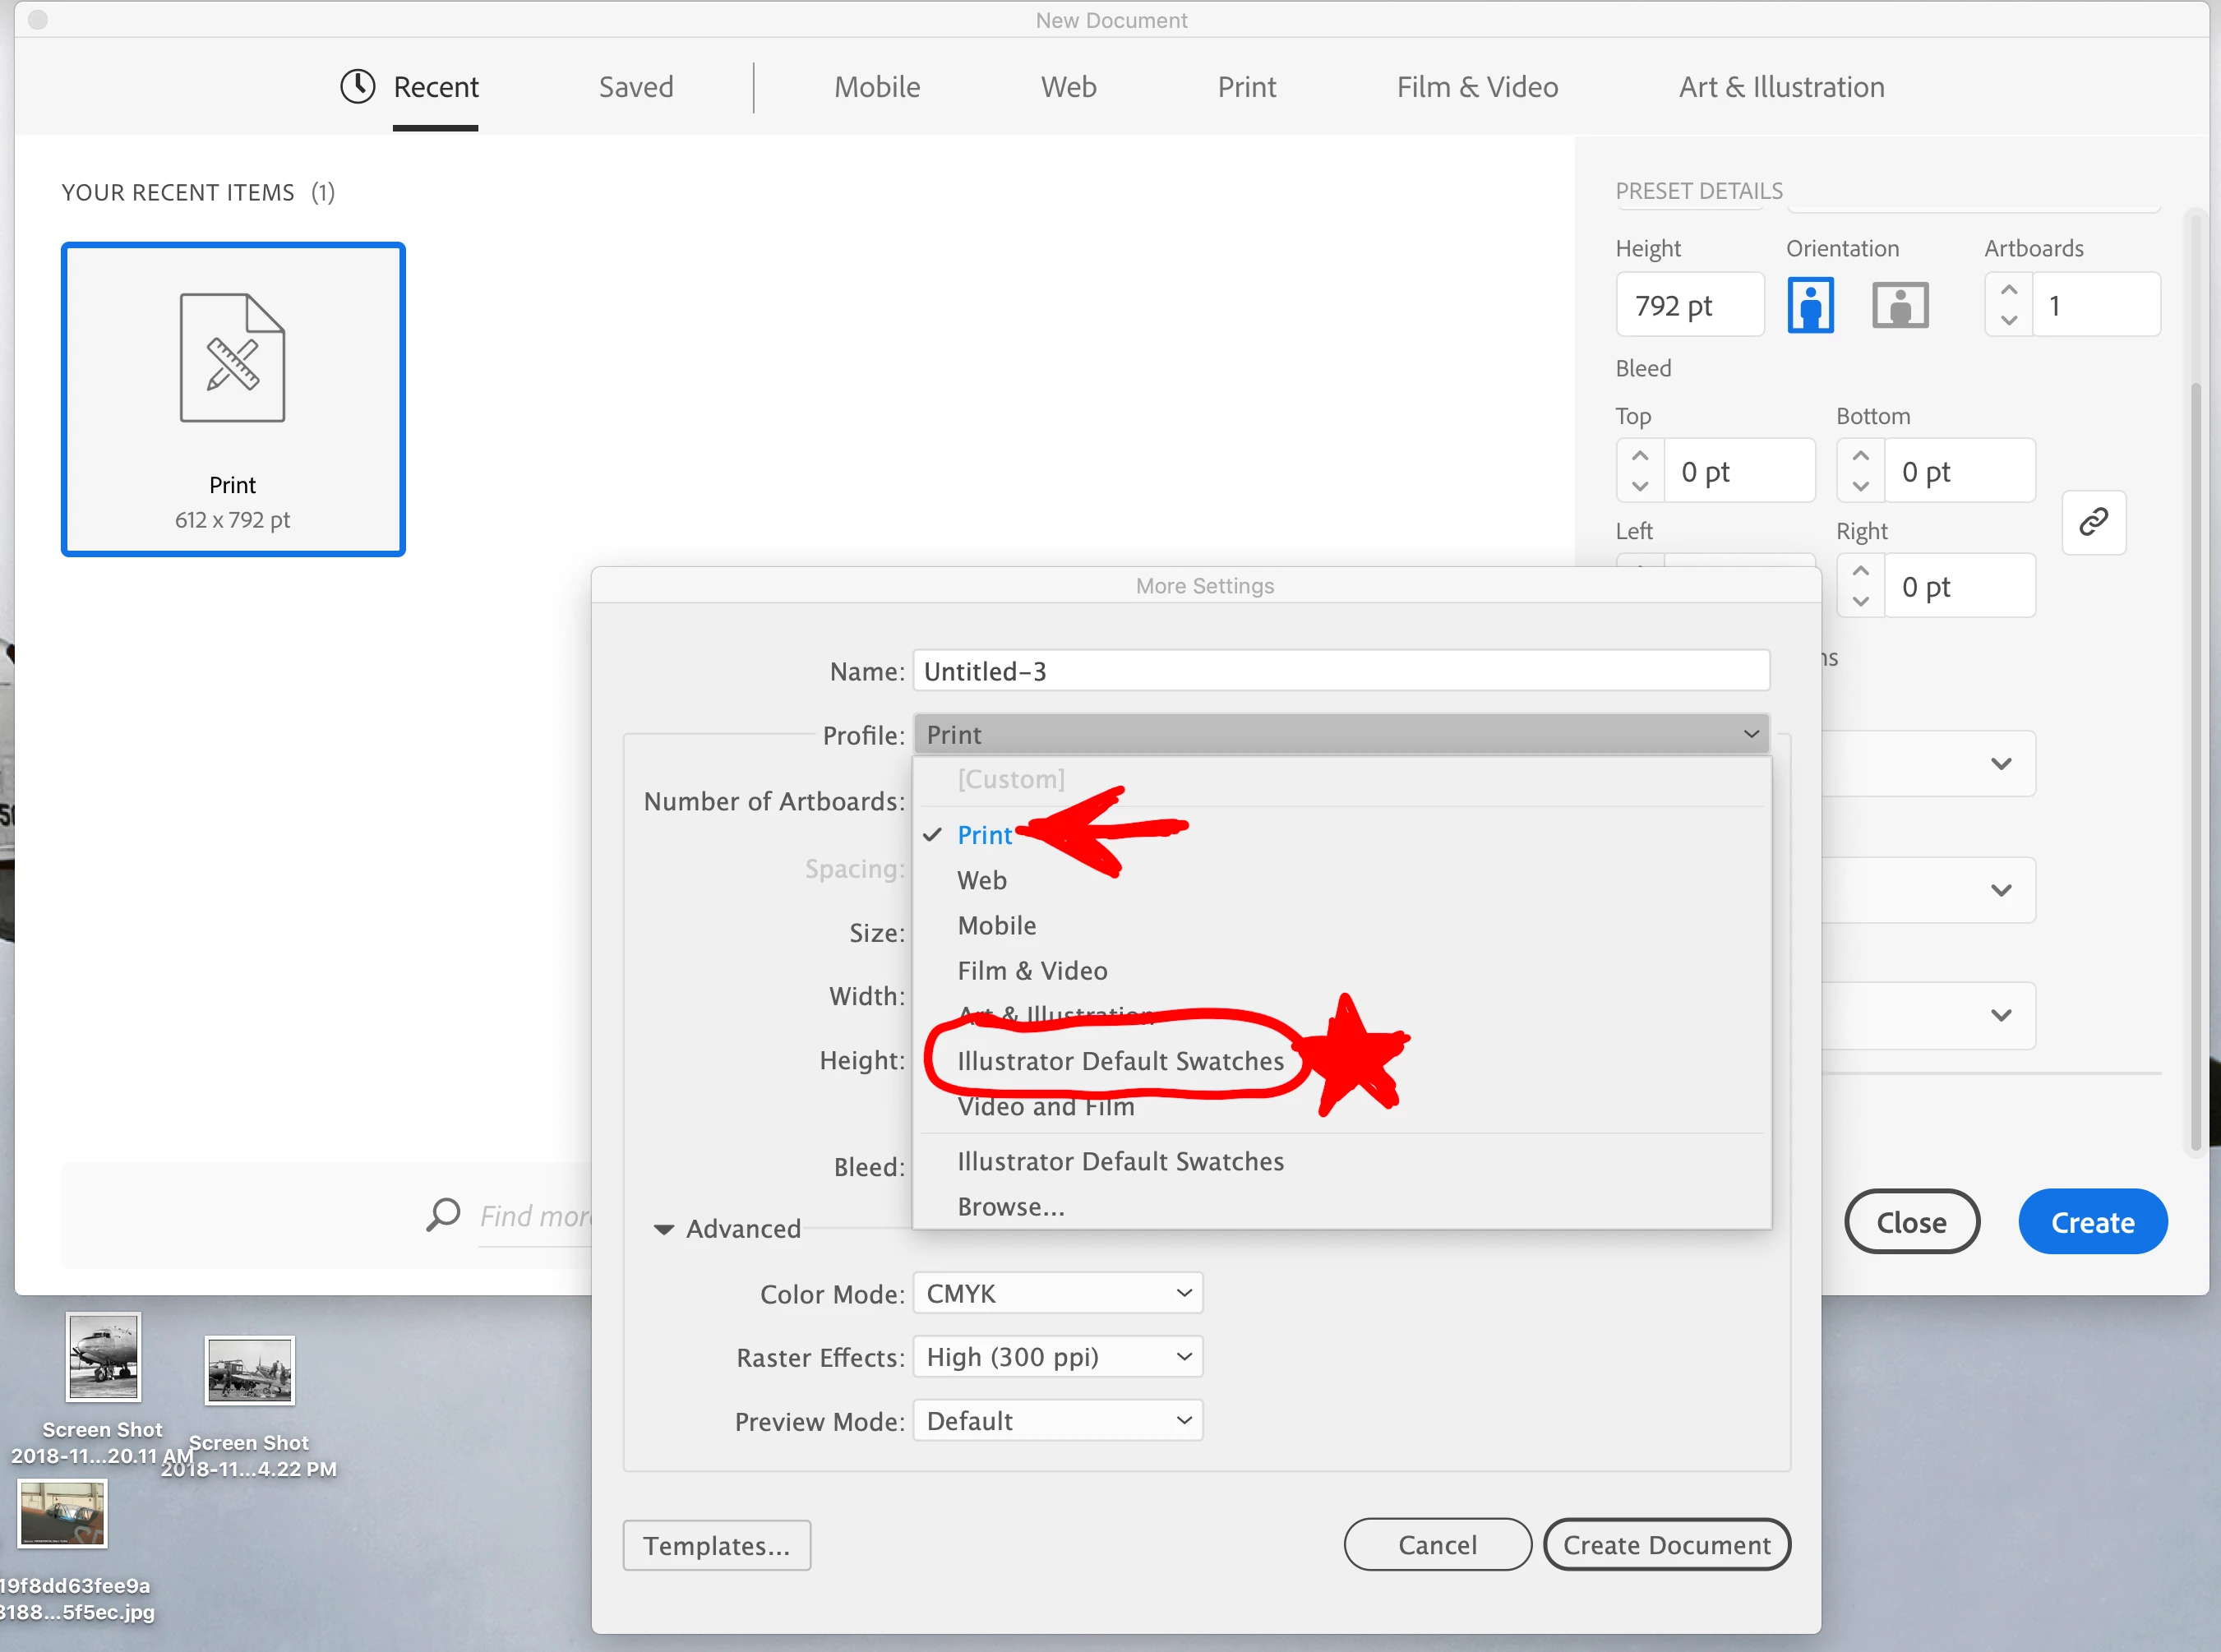Click the search magnifier icon
The height and width of the screenshot is (1652, 2221).
click(443, 1215)
